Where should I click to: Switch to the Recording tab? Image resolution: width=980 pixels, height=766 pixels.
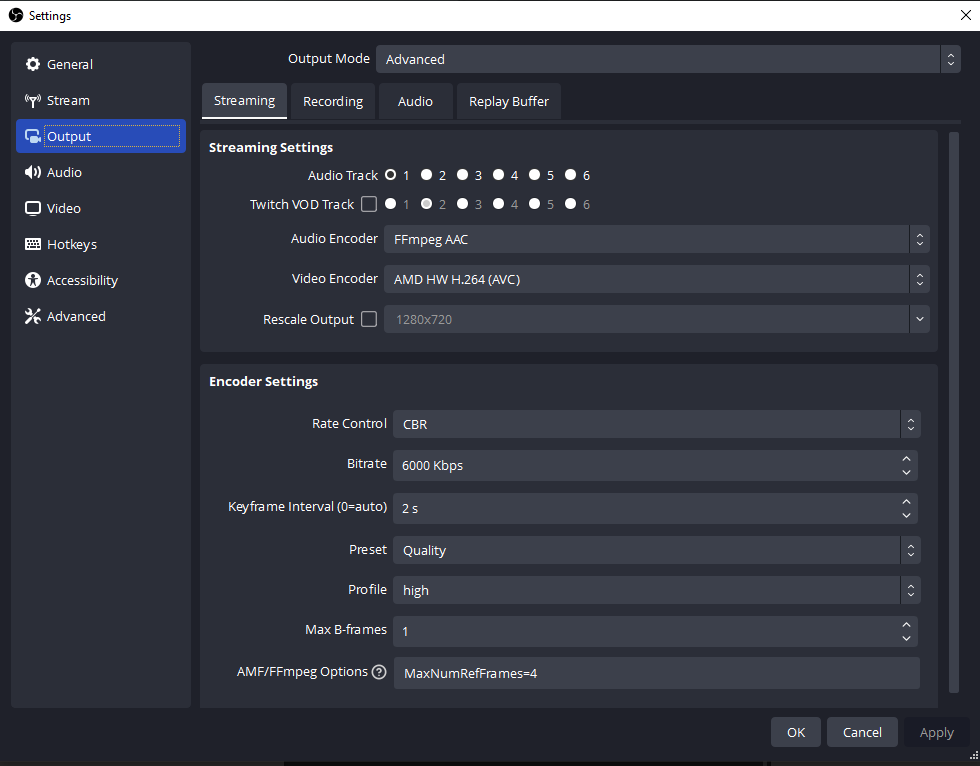[333, 101]
